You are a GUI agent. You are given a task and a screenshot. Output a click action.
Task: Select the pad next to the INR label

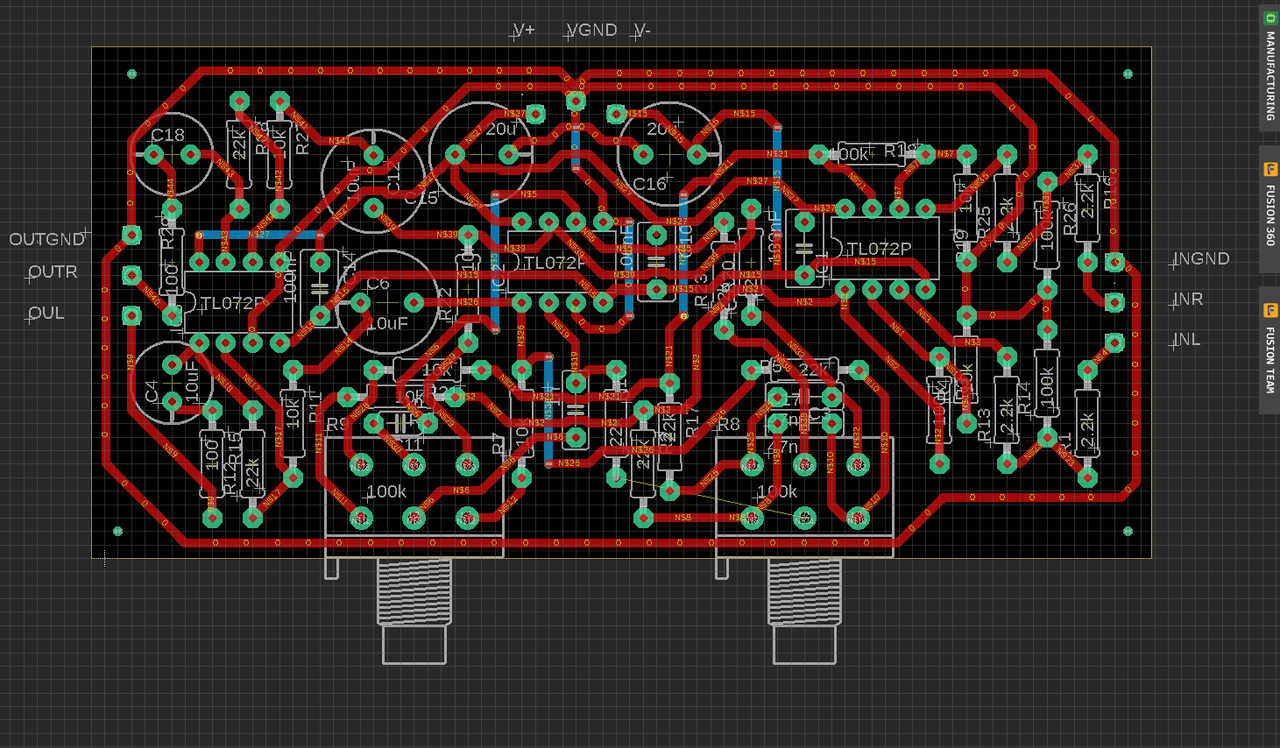click(x=1115, y=302)
